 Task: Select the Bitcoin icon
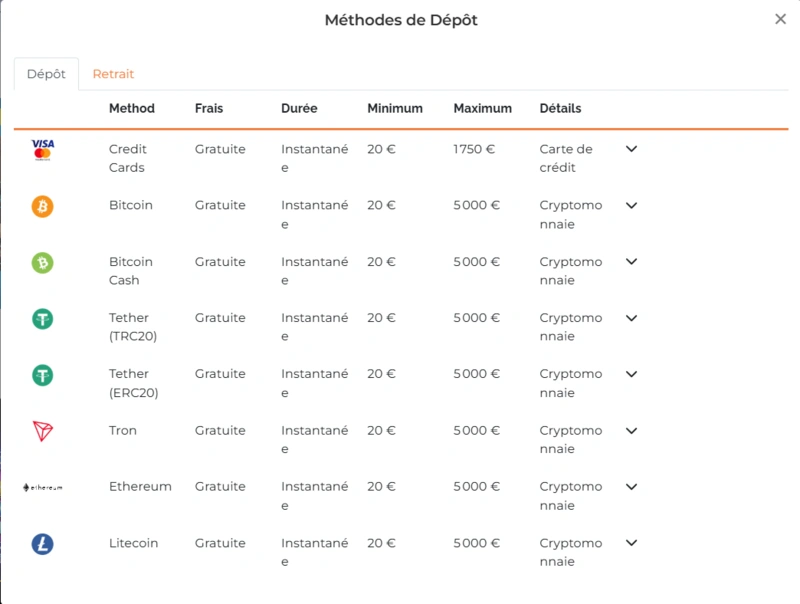(41, 207)
